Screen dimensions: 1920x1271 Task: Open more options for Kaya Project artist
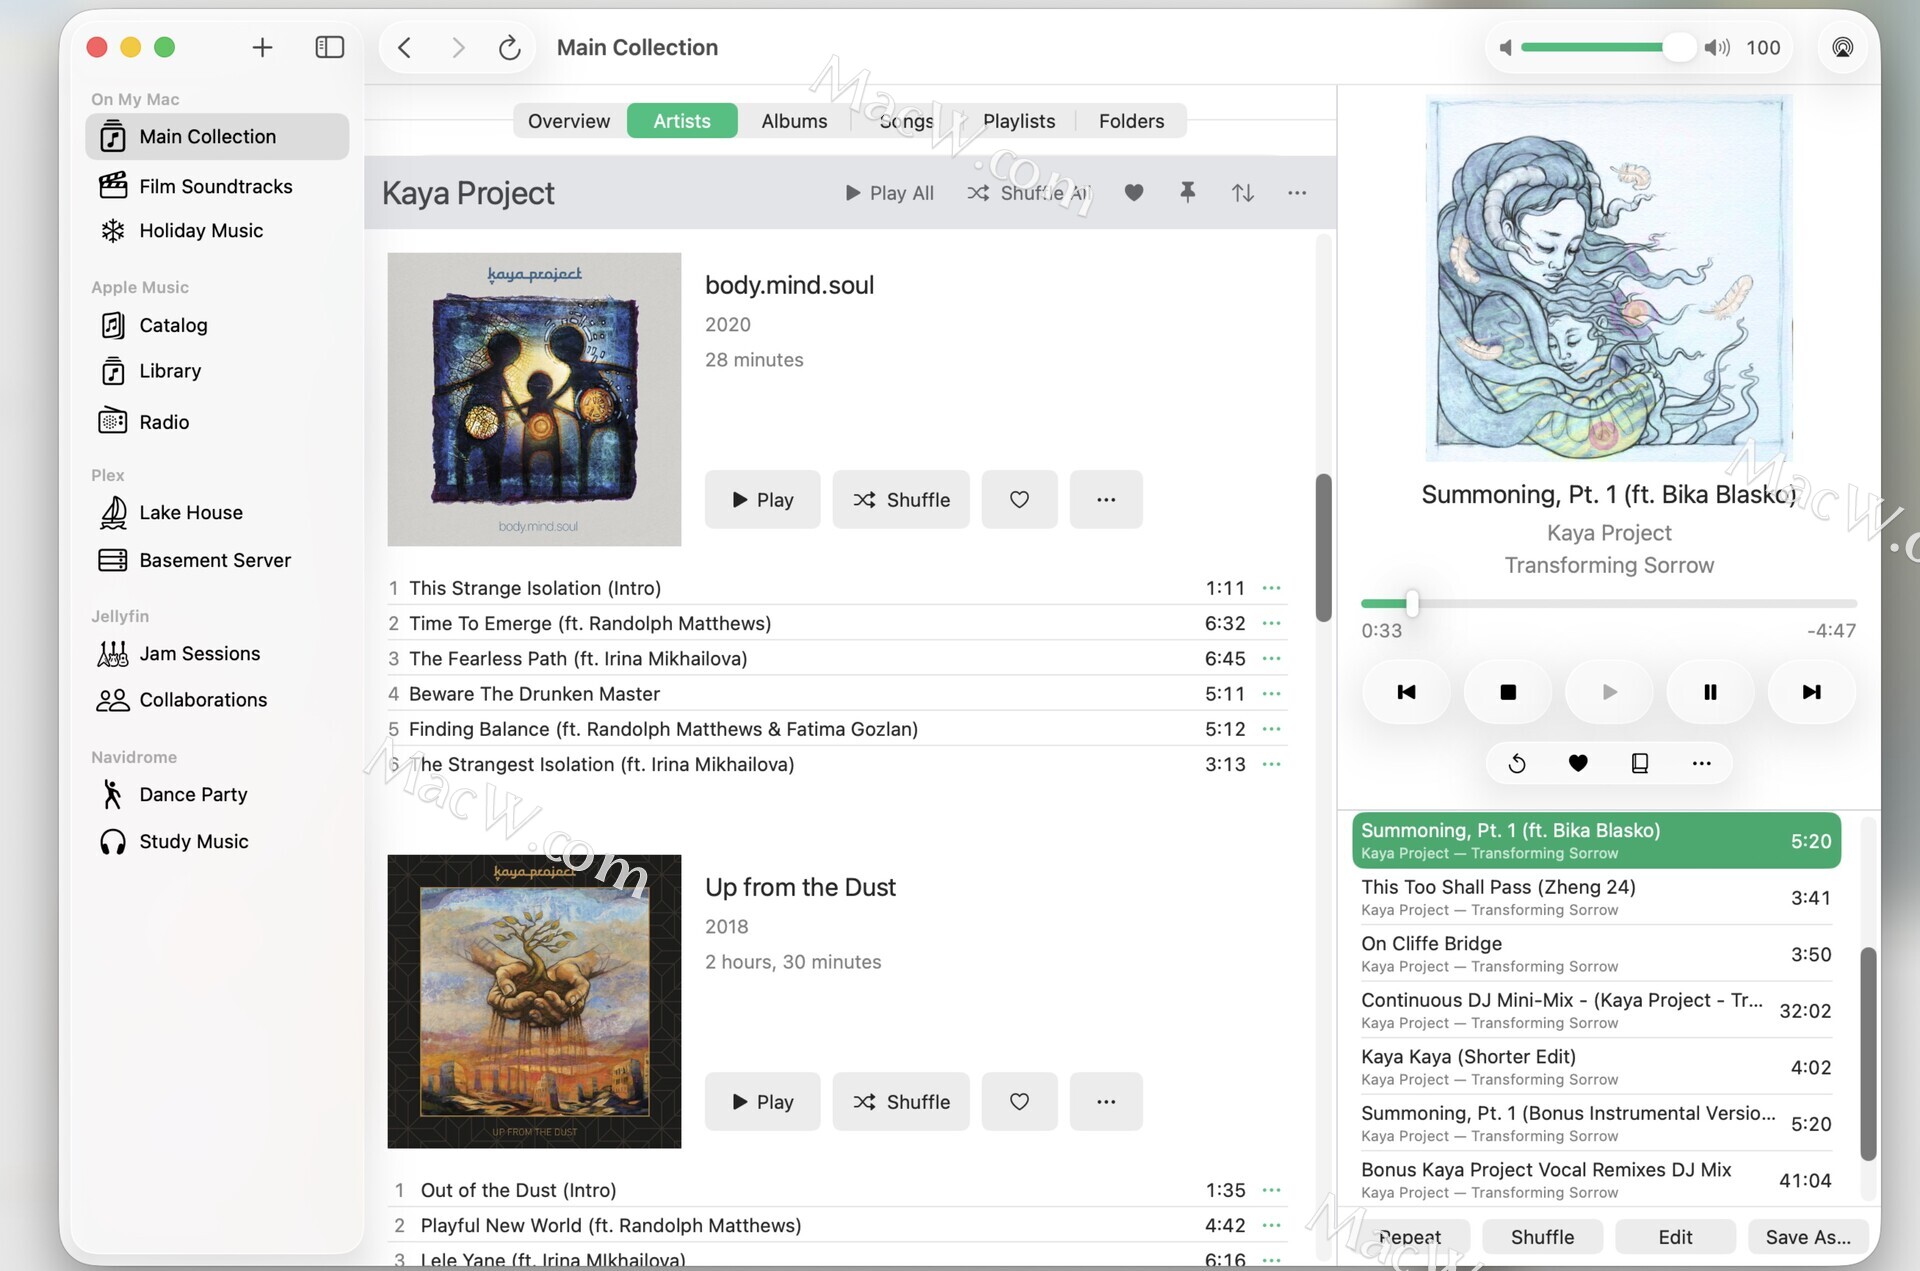pyautogui.click(x=1297, y=193)
